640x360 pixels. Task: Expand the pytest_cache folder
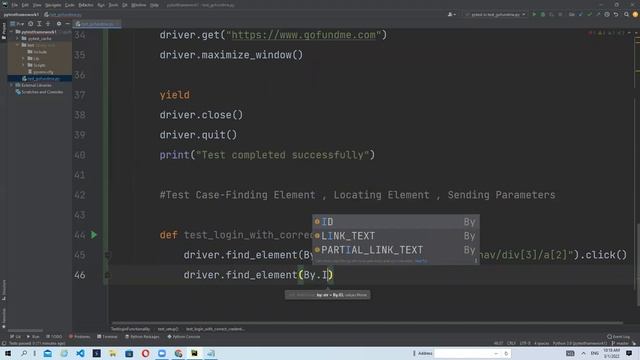pos(18,38)
